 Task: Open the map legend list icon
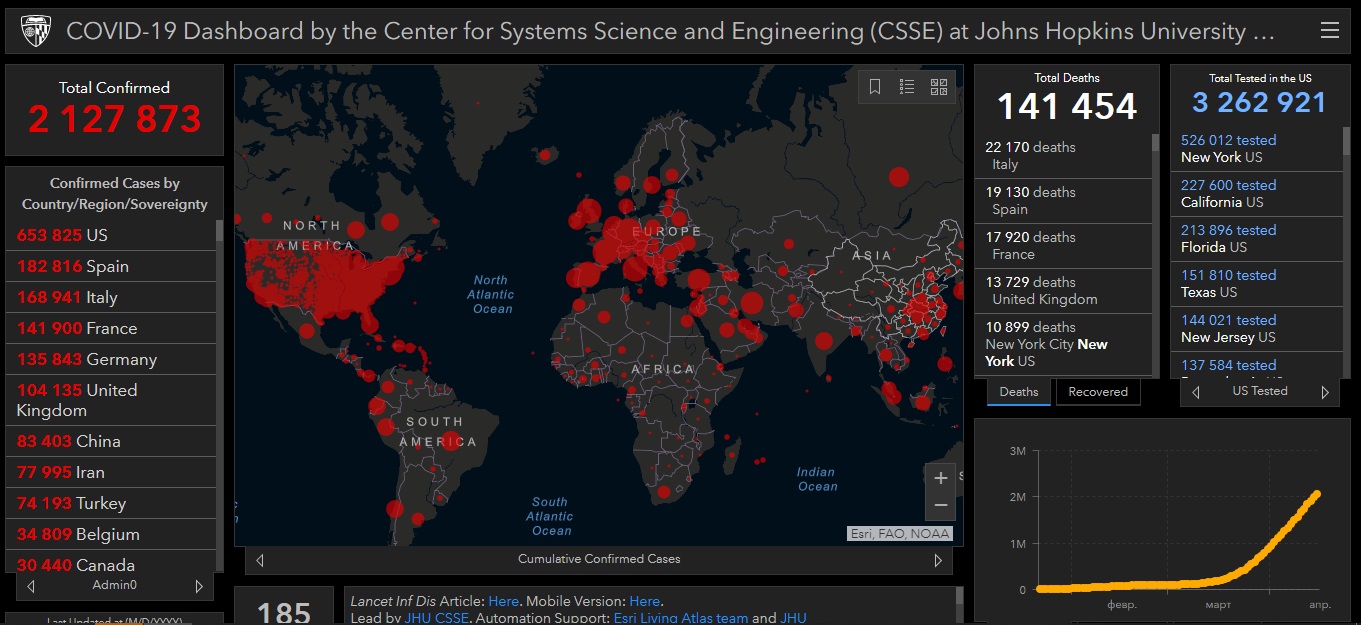907,87
